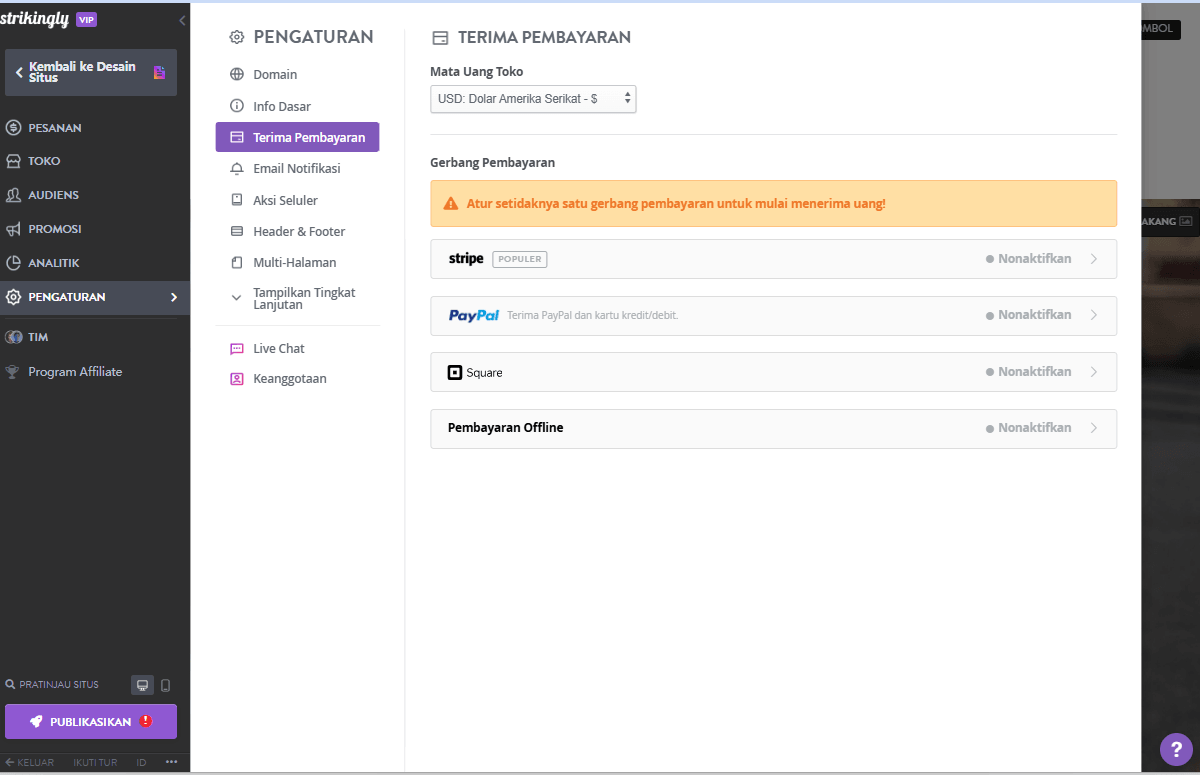The width and height of the screenshot is (1200, 775).
Task: Open the help question mark bubble
Action: tap(1175, 749)
